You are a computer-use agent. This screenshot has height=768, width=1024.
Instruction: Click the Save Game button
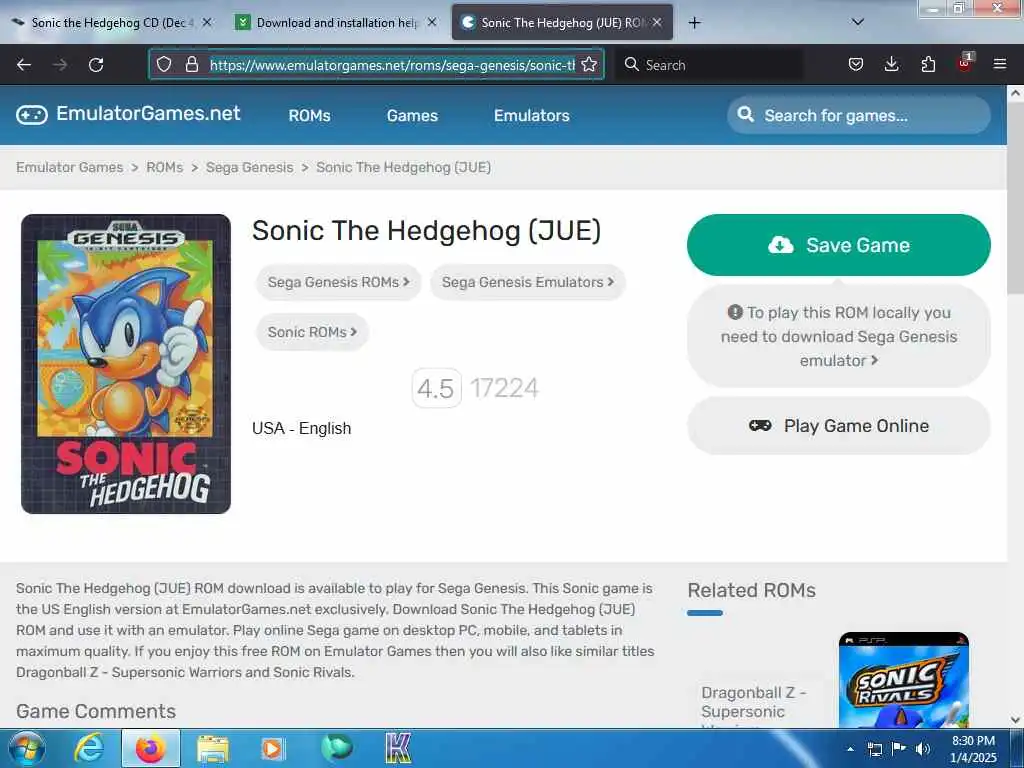coord(839,245)
